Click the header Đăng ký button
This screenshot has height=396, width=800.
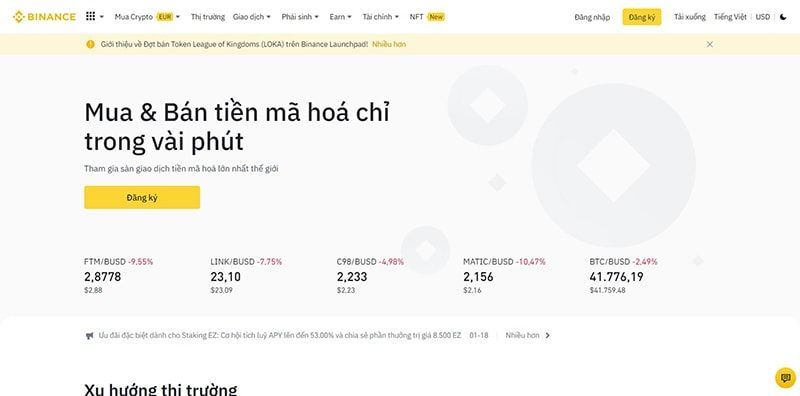click(x=642, y=17)
